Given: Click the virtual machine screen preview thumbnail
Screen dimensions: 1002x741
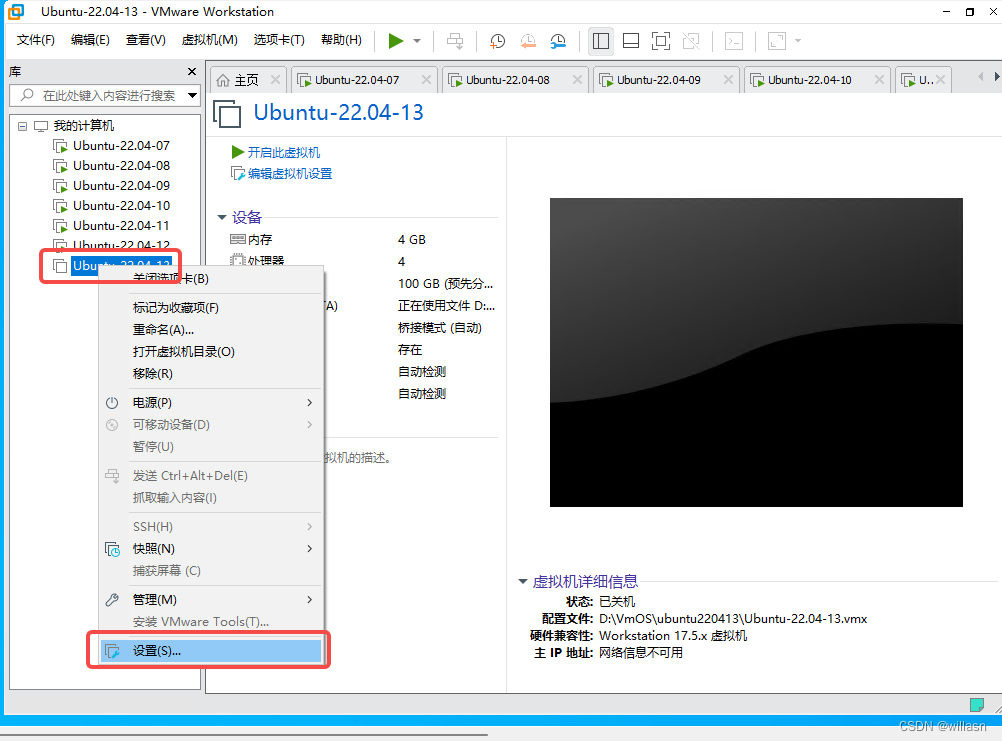Looking at the screenshot, I should [x=756, y=352].
